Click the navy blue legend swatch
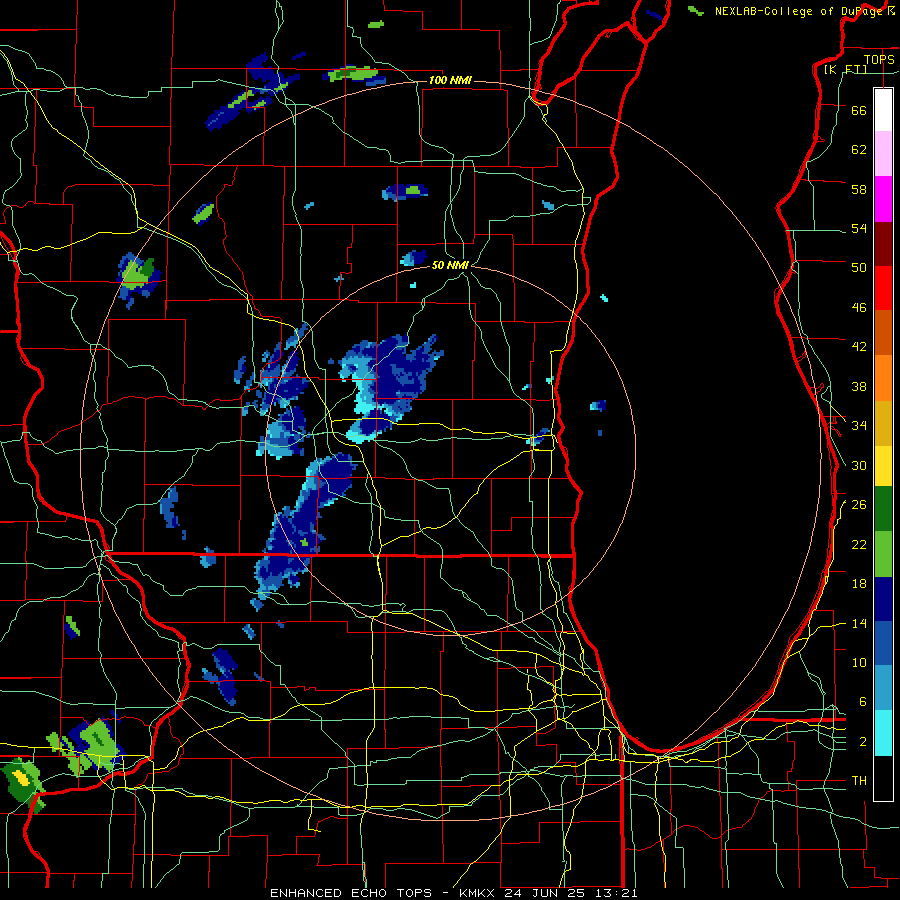 pos(883,599)
